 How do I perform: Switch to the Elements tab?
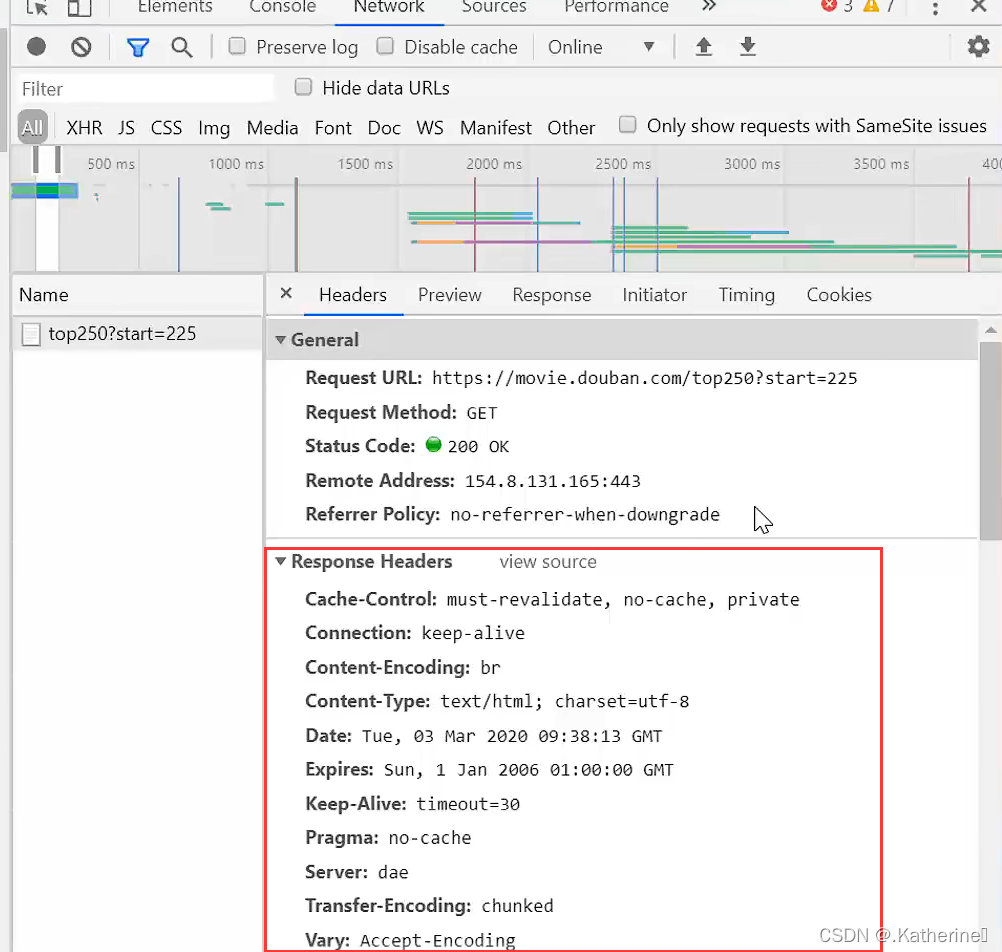tap(175, 7)
